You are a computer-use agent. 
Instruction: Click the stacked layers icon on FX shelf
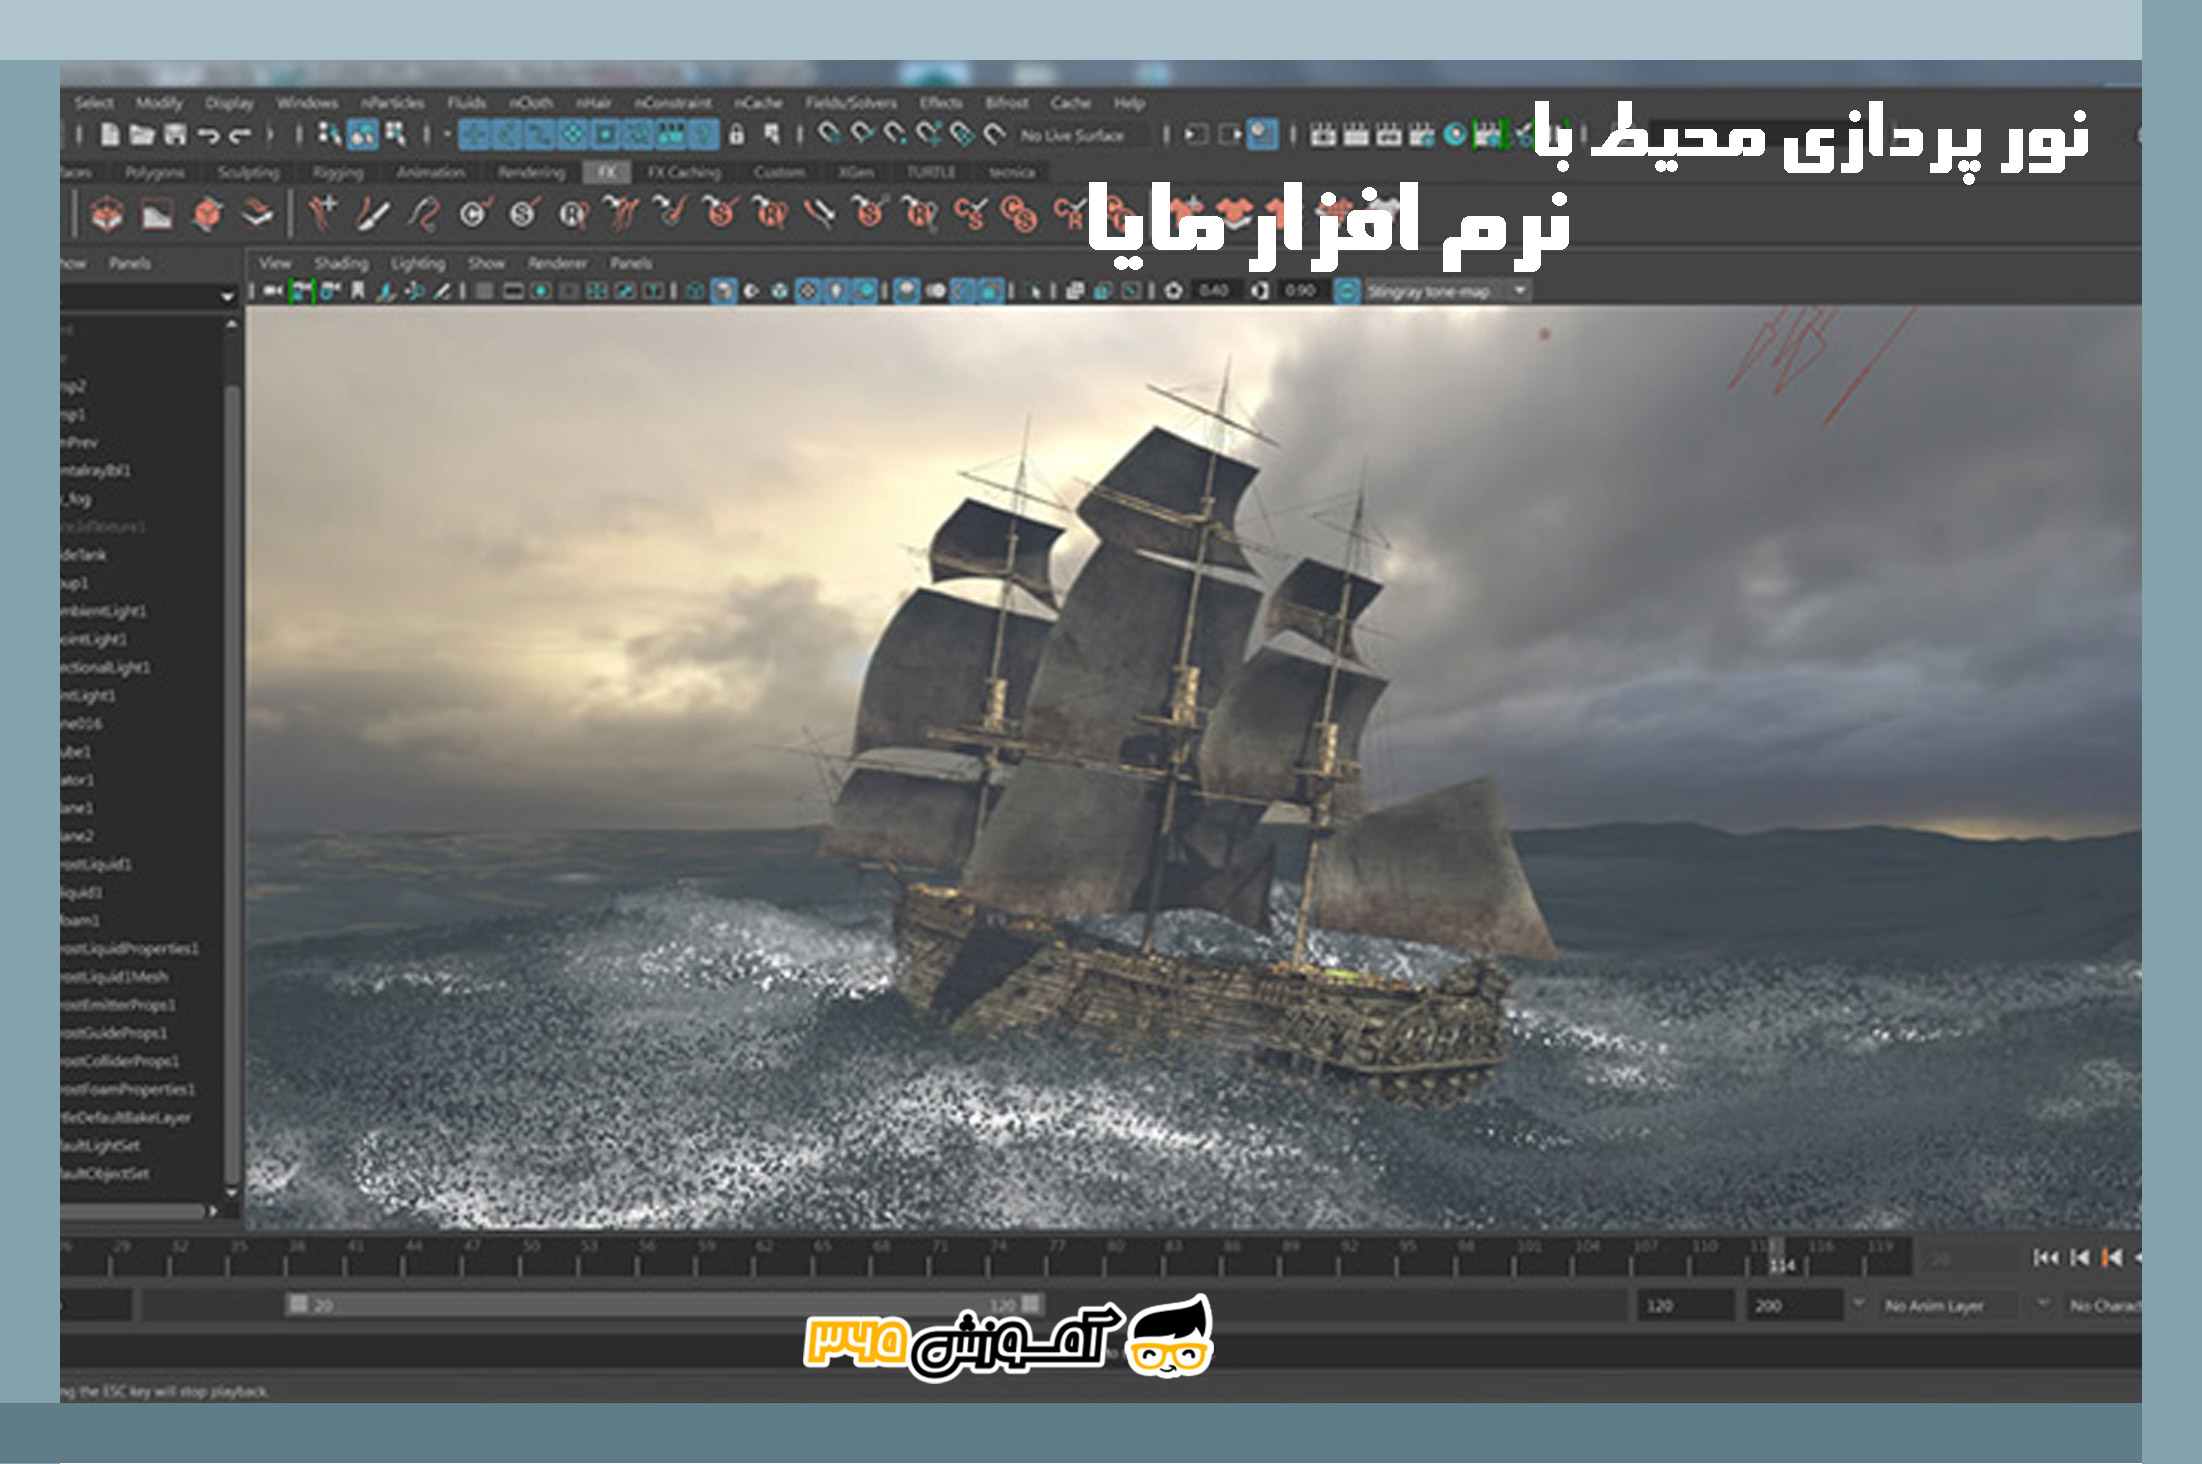258,214
